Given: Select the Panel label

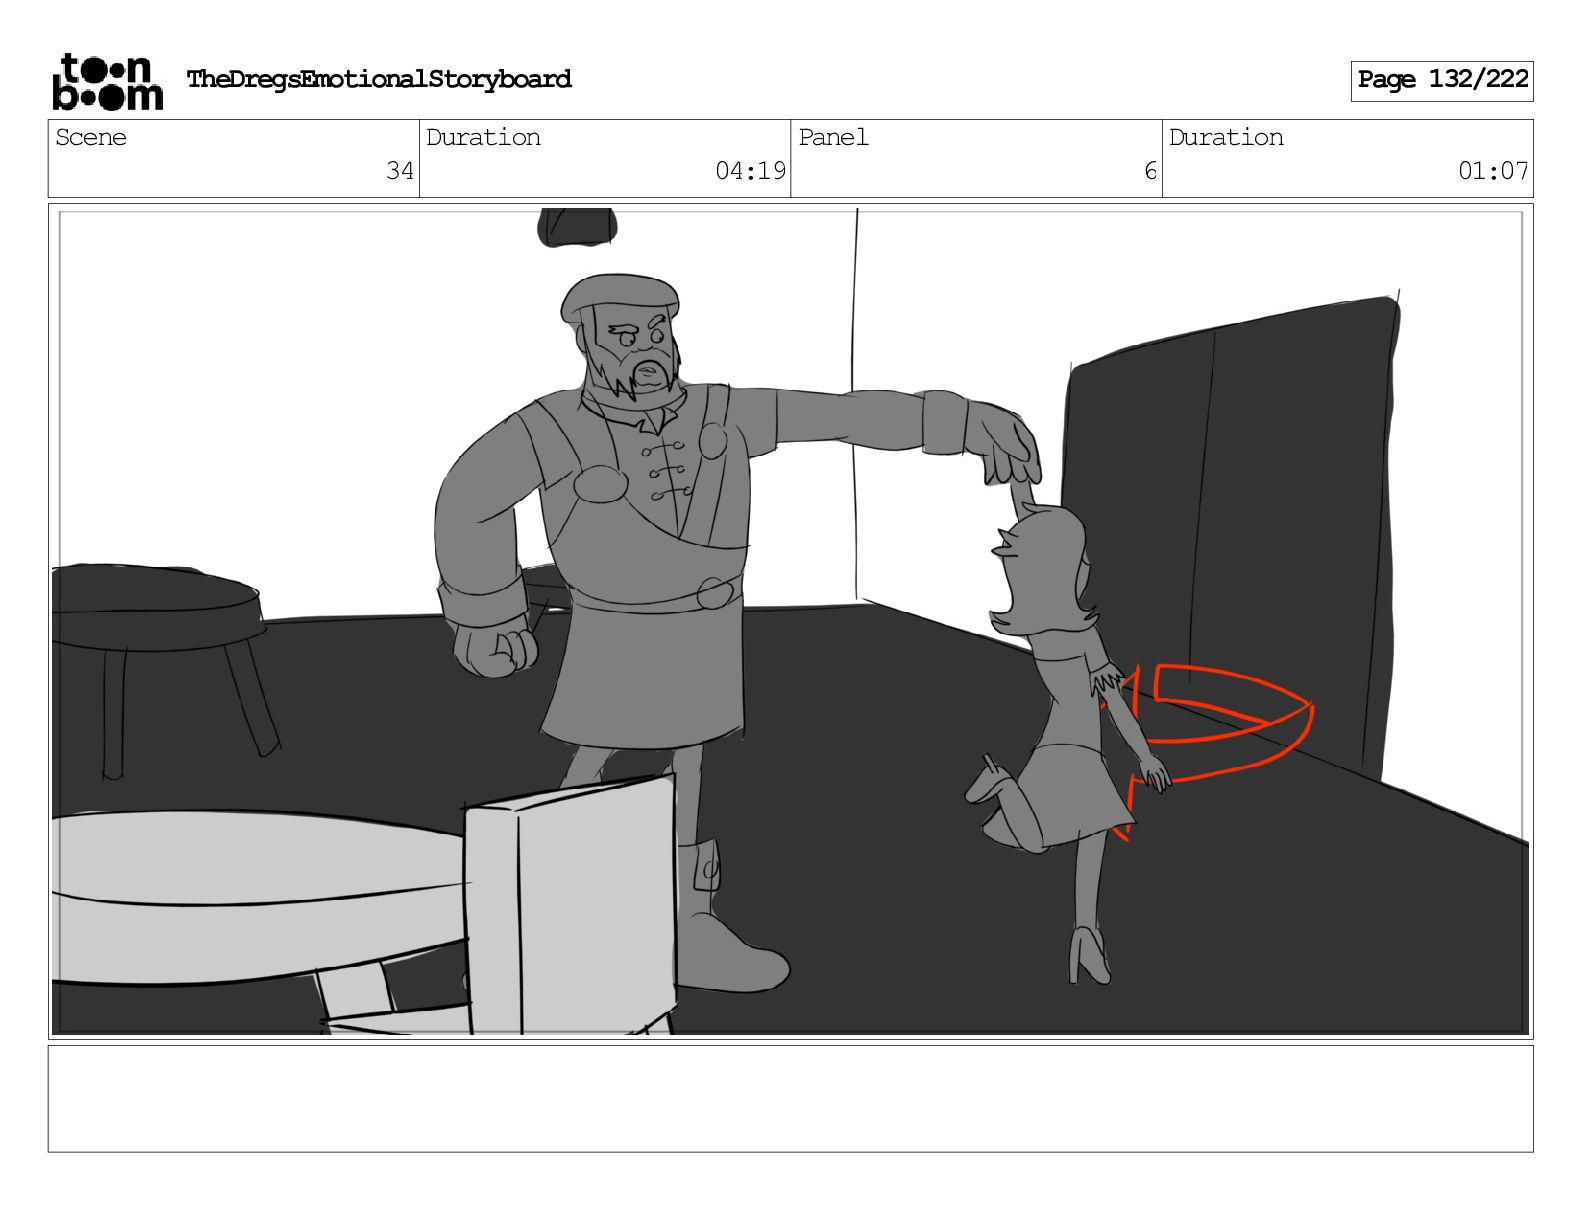Looking at the screenshot, I should click(x=833, y=137).
